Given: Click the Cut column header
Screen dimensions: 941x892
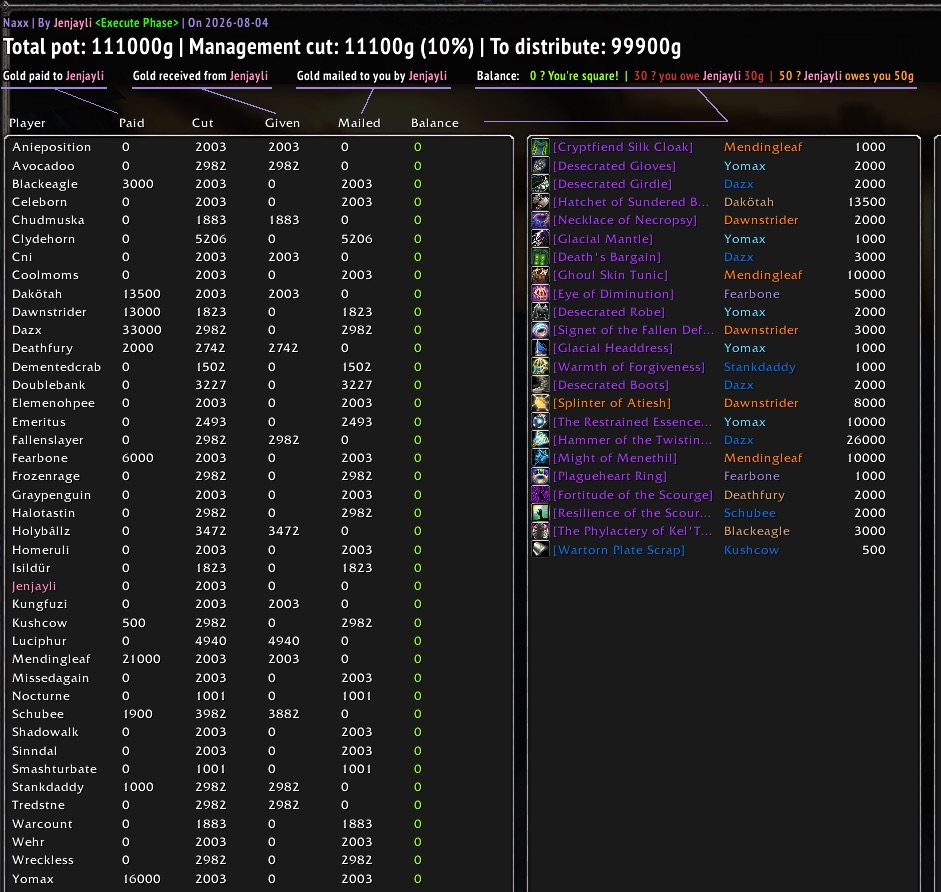Looking at the screenshot, I should click(x=202, y=123).
